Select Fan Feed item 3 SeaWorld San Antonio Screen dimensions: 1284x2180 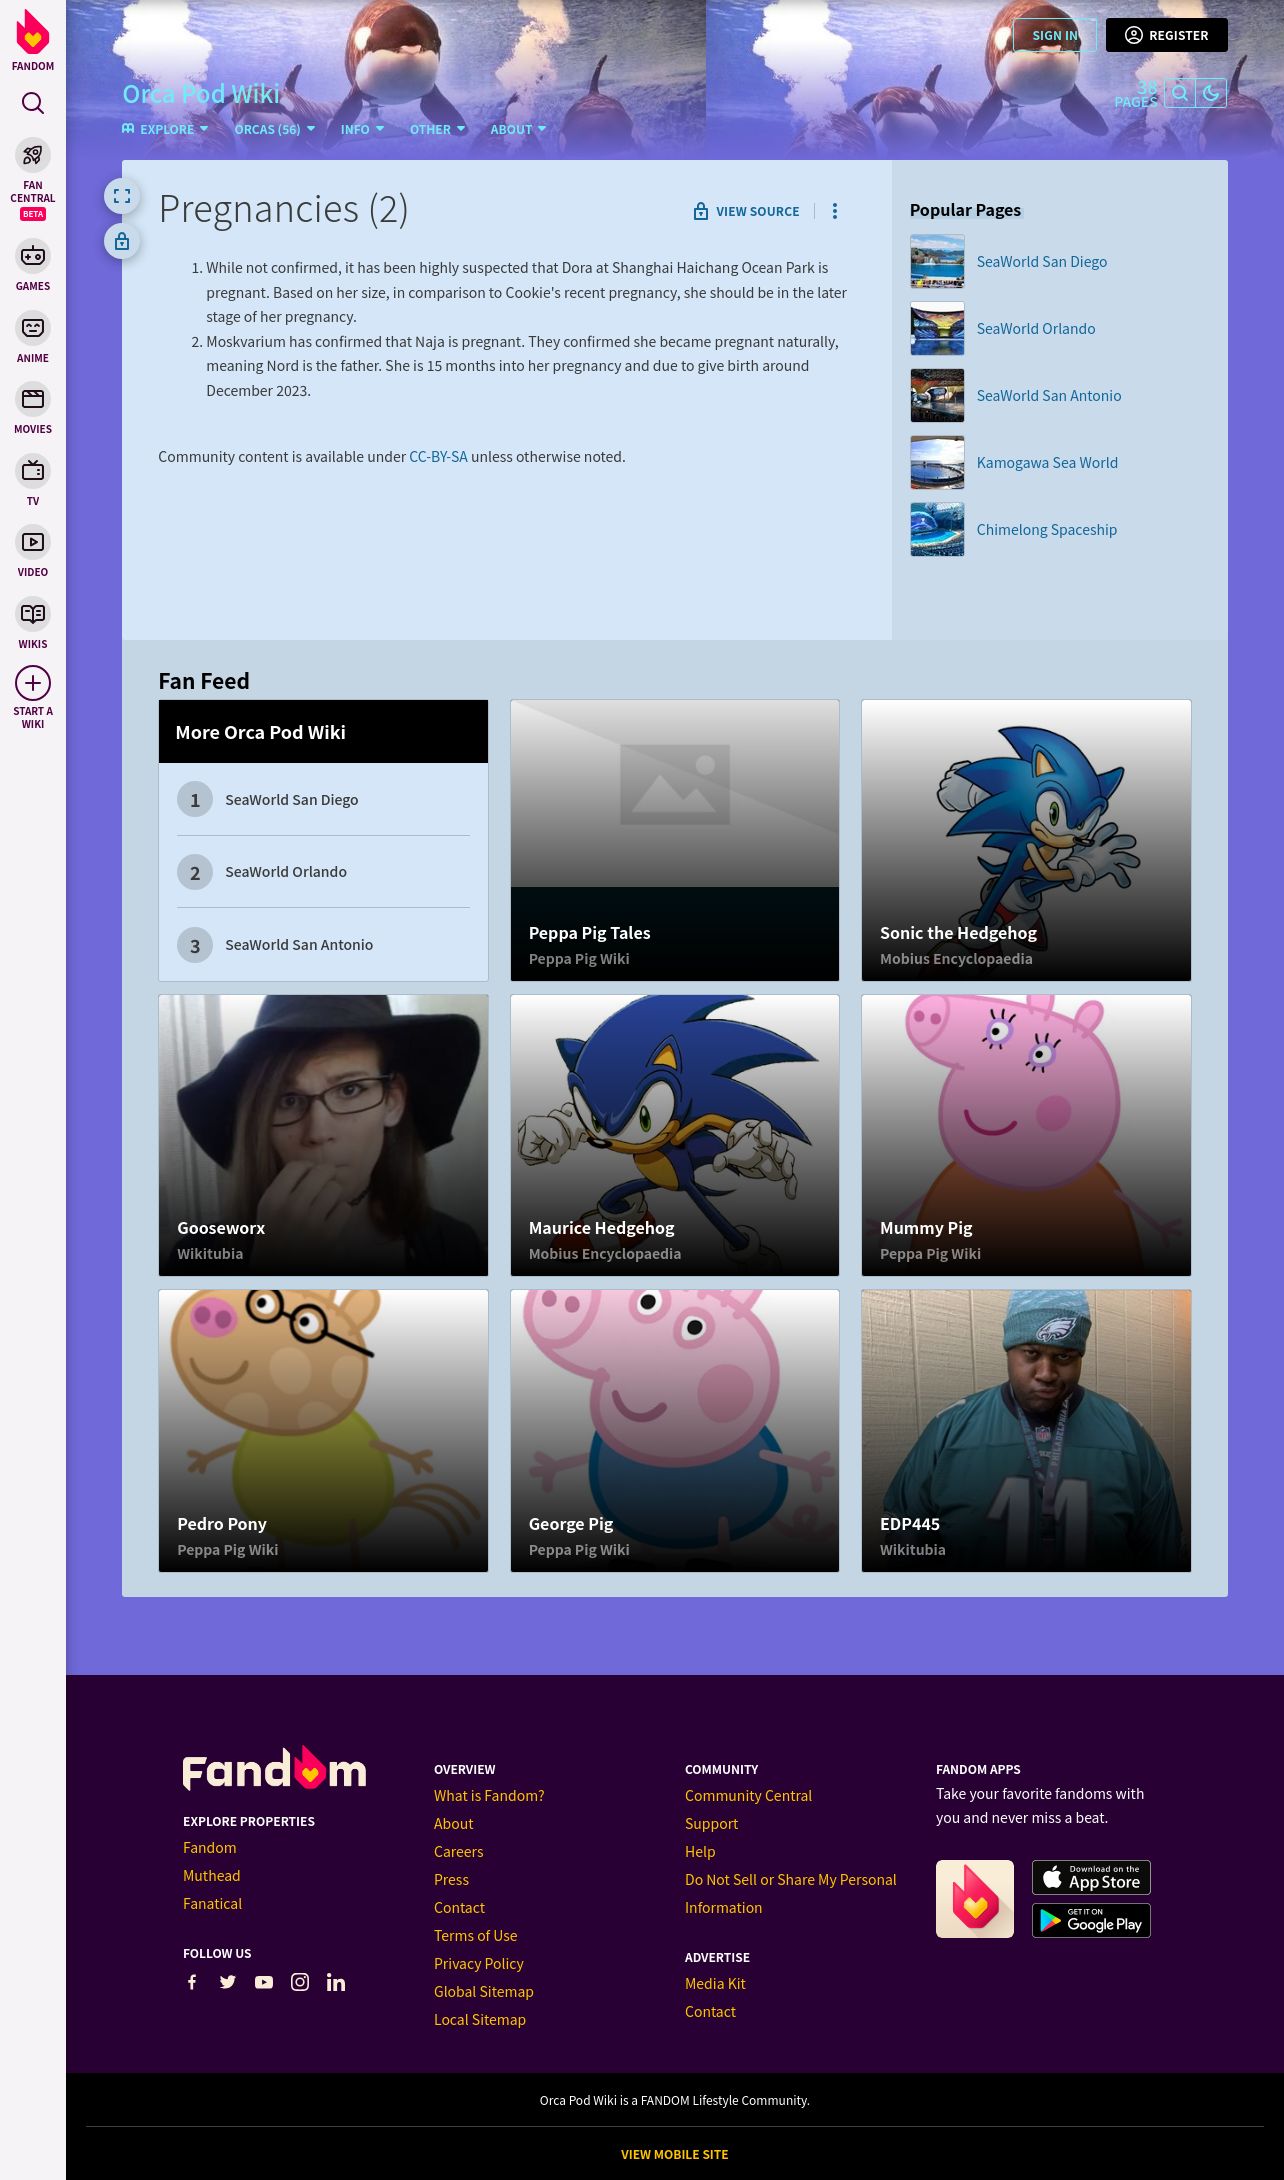323,945
